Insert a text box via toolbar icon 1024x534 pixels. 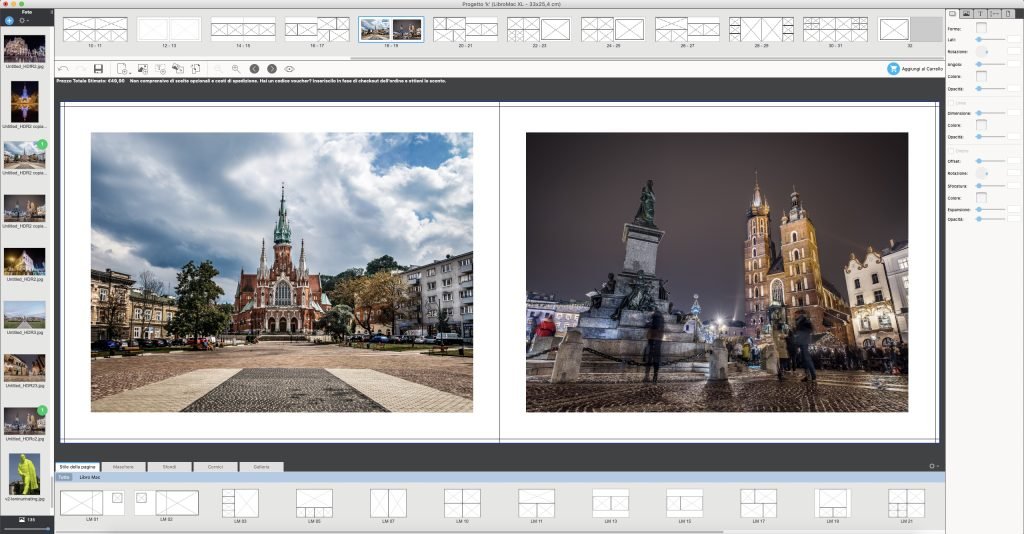coord(160,69)
